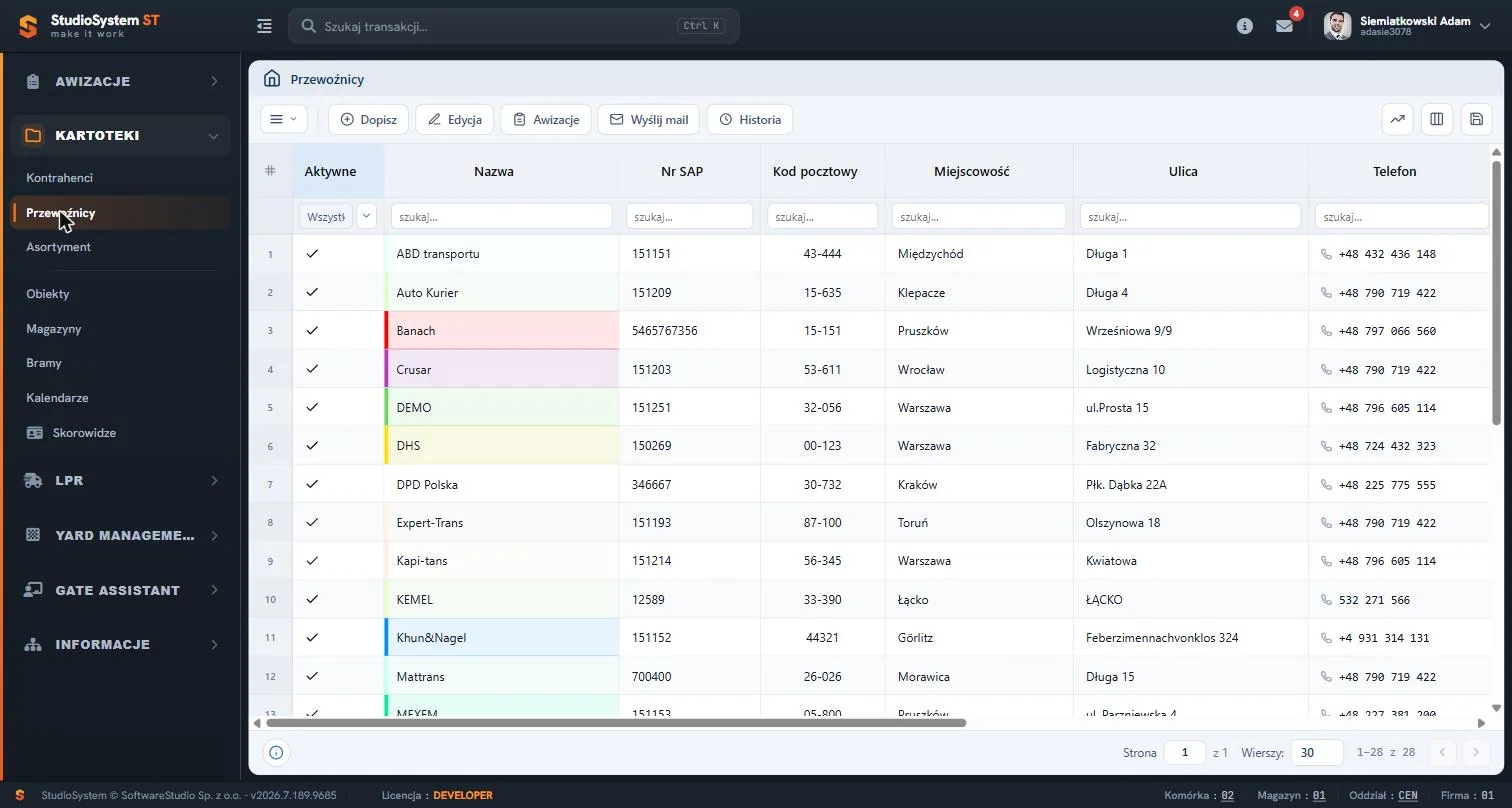Click the footer info circle icon

(x=276, y=752)
